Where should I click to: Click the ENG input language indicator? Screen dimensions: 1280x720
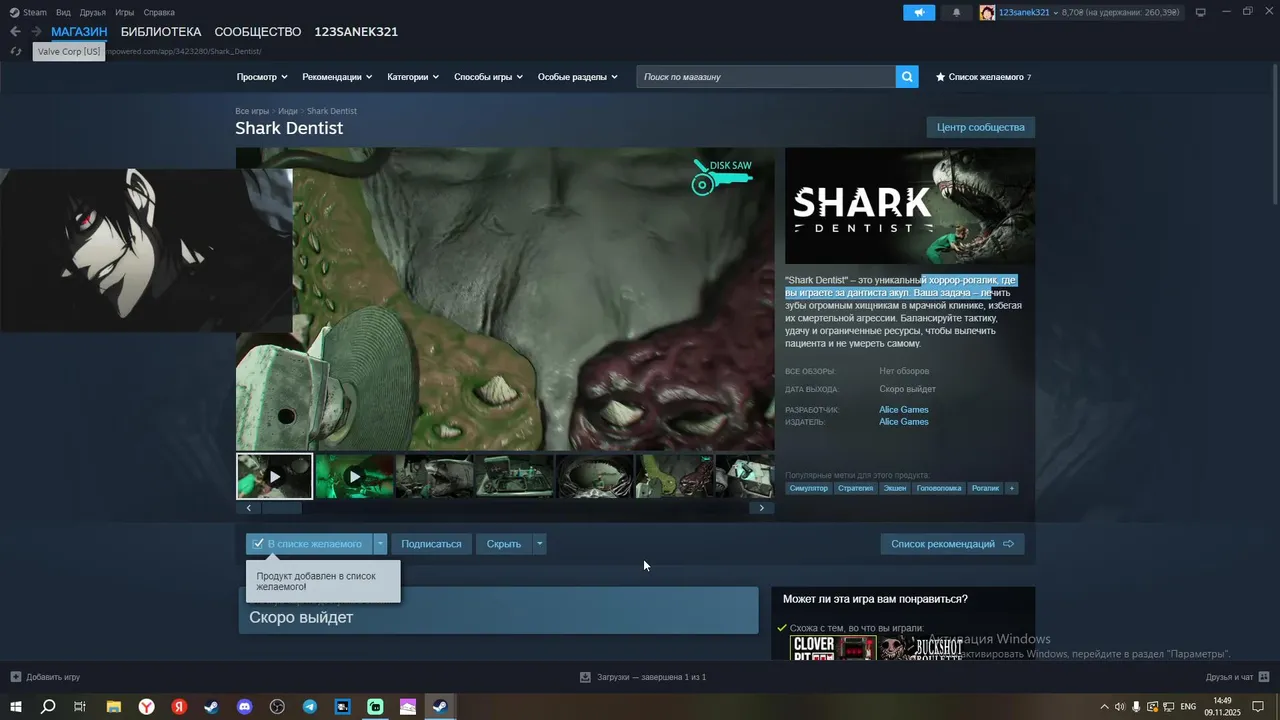1188,707
